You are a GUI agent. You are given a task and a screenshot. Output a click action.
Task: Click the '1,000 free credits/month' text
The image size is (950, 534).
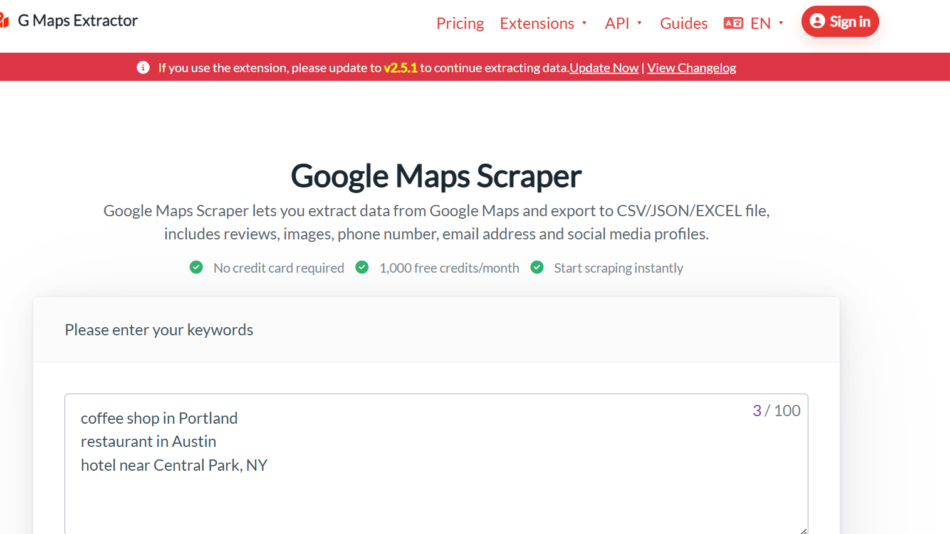[449, 268]
